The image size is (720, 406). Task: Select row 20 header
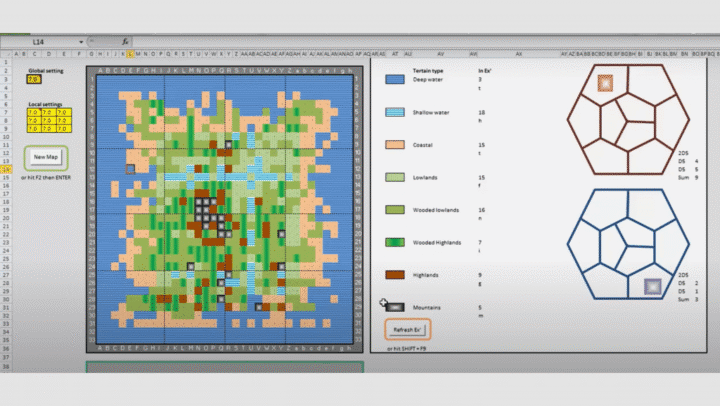tap(6, 218)
